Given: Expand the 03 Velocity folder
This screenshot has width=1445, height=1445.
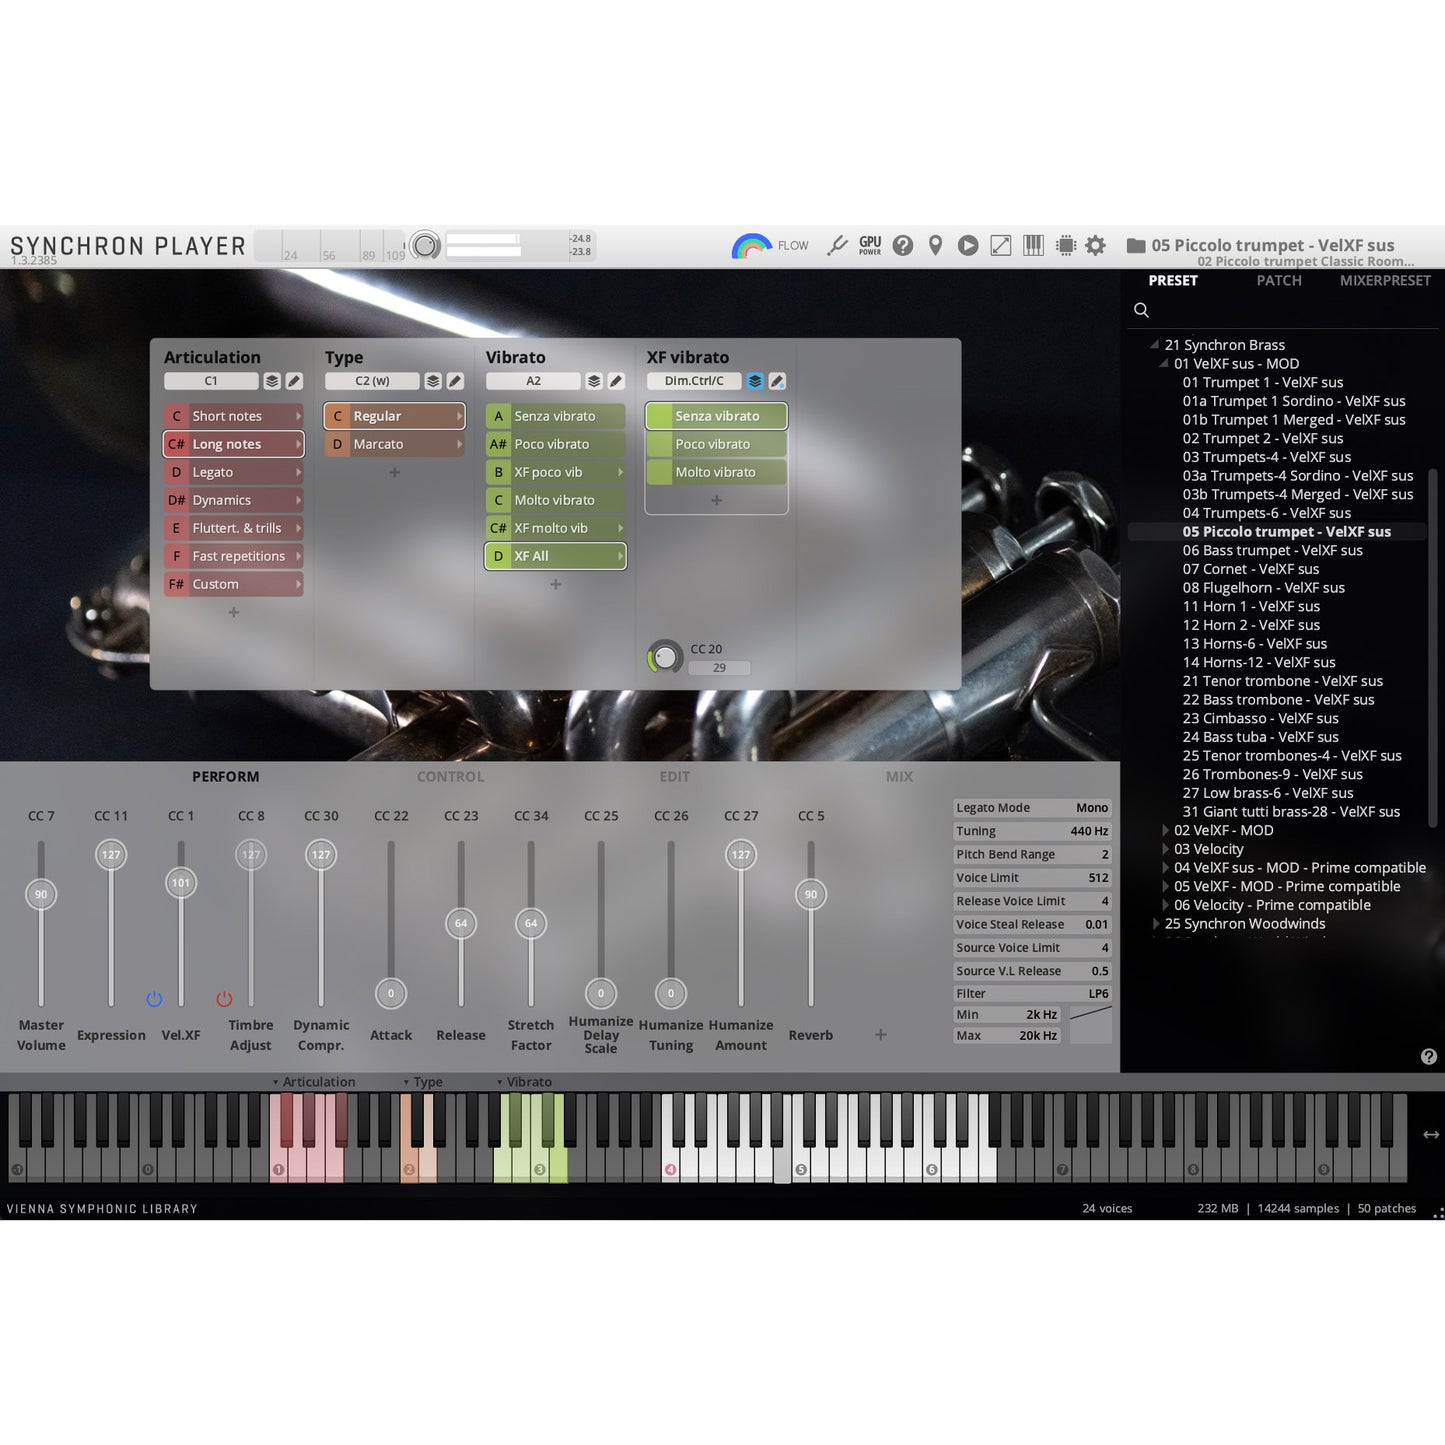Looking at the screenshot, I should (x=1165, y=849).
